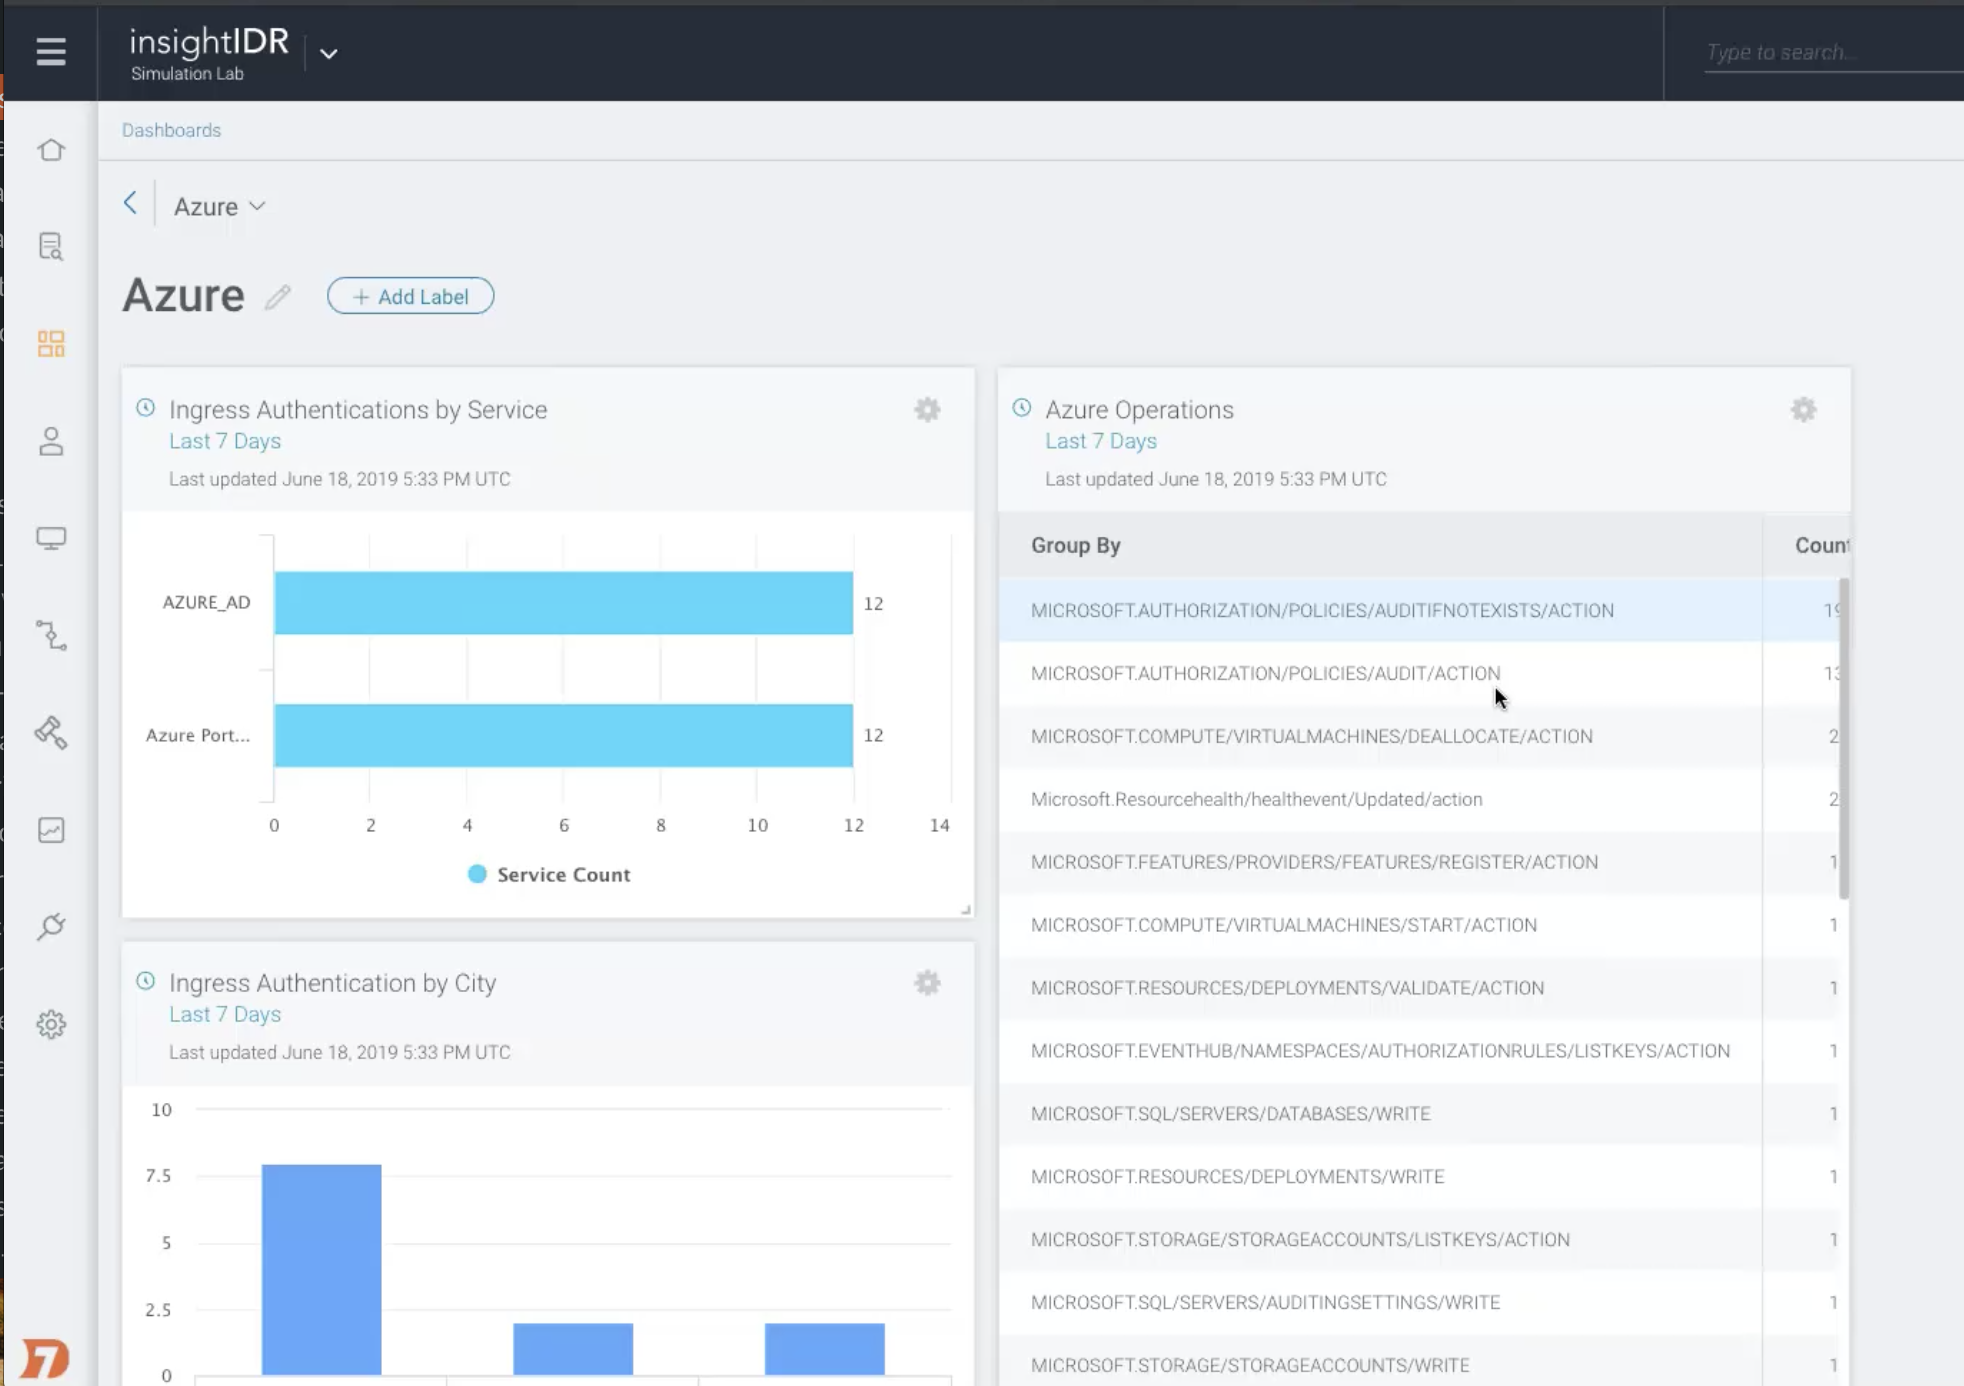The height and width of the screenshot is (1386, 1964).
Task: Open Log Search in the sidebar
Action: (51, 246)
